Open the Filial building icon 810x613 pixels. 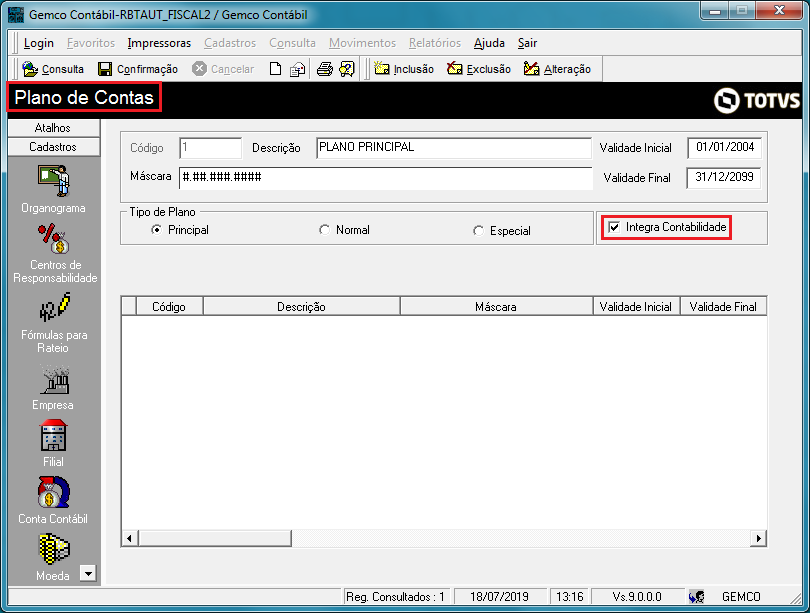click(x=54, y=435)
